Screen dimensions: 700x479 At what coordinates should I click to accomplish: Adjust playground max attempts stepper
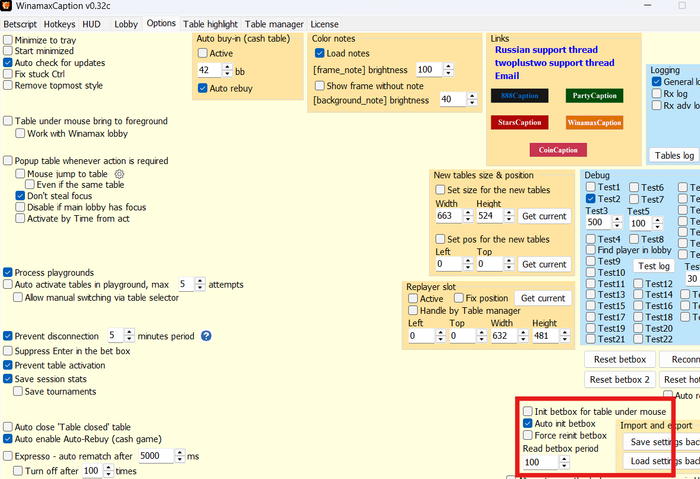pos(200,284)
